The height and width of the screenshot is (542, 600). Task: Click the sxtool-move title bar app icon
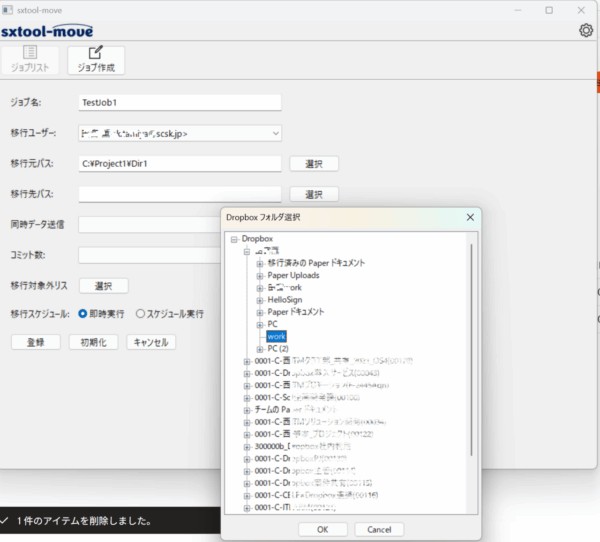[x=7, y=10]
